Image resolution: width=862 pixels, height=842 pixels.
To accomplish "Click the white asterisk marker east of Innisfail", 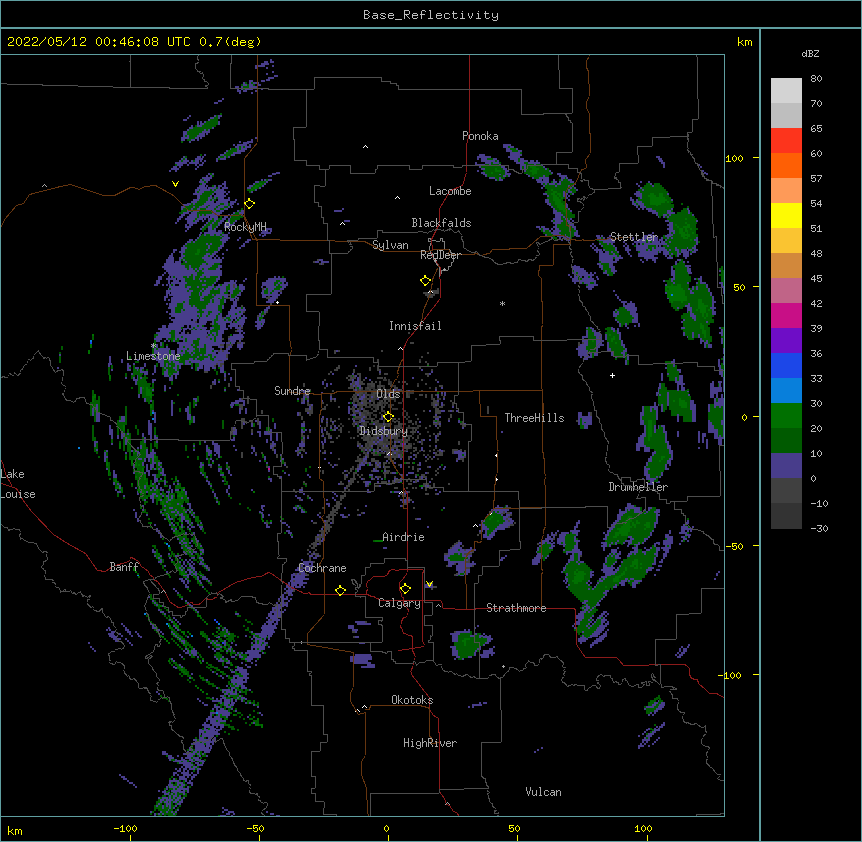I will click(502, 304).
